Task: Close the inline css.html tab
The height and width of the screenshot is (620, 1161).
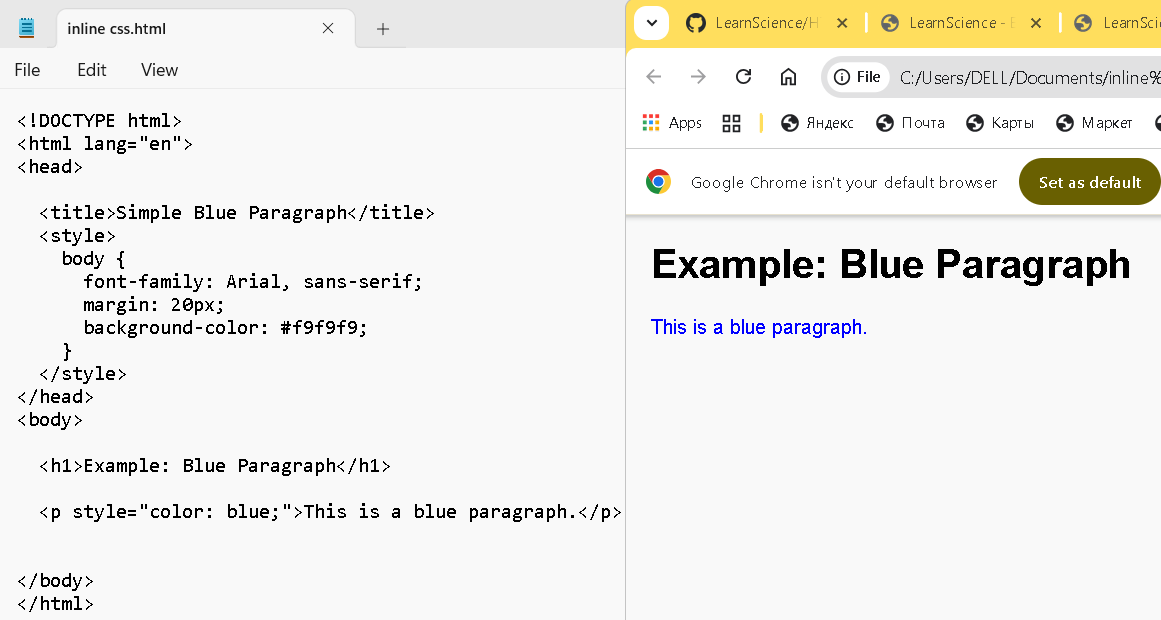Action: (x=328, y=28)
